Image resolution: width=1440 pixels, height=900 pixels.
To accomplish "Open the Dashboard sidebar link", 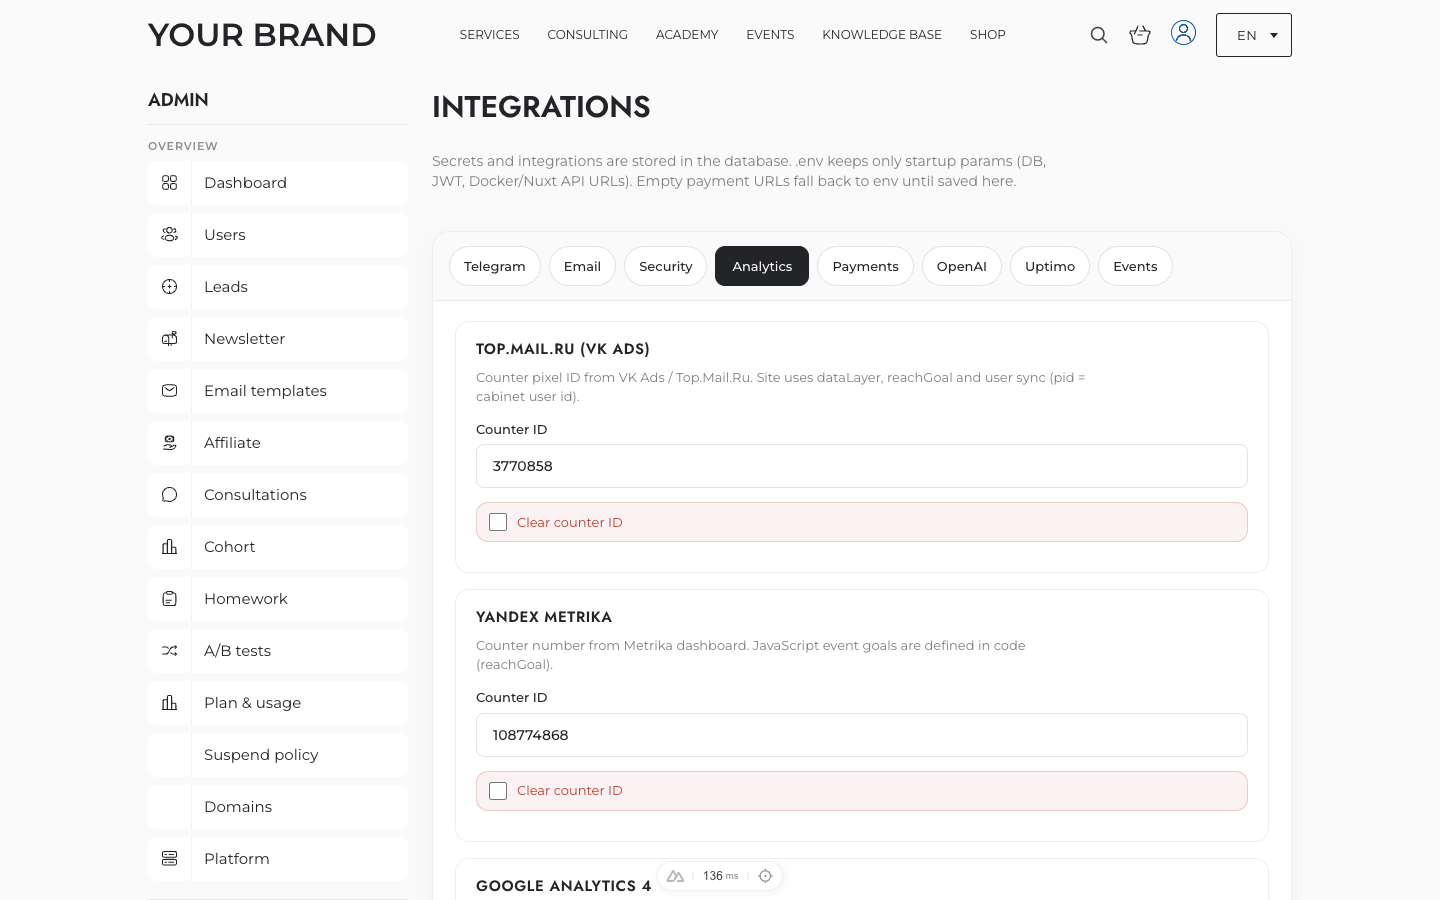I will 278,183.
